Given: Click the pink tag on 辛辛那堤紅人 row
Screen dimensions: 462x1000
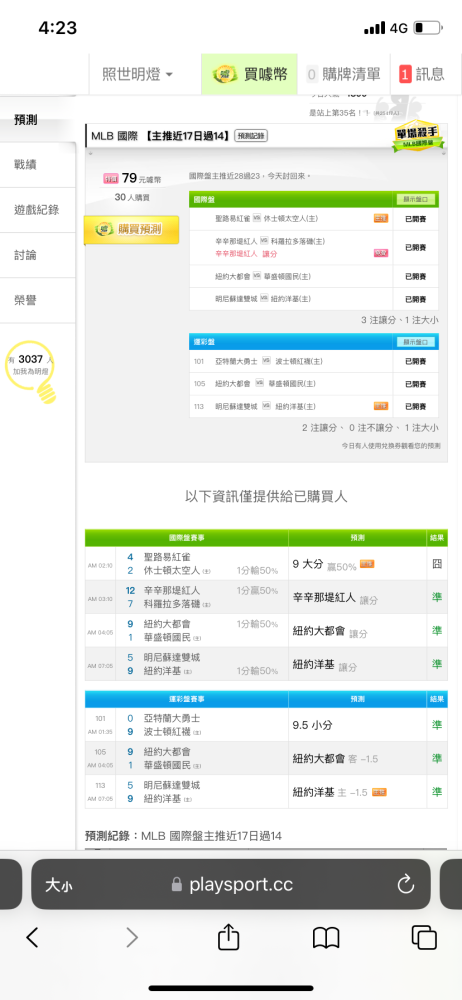Looking at the screenshot, I should (381, 253).
